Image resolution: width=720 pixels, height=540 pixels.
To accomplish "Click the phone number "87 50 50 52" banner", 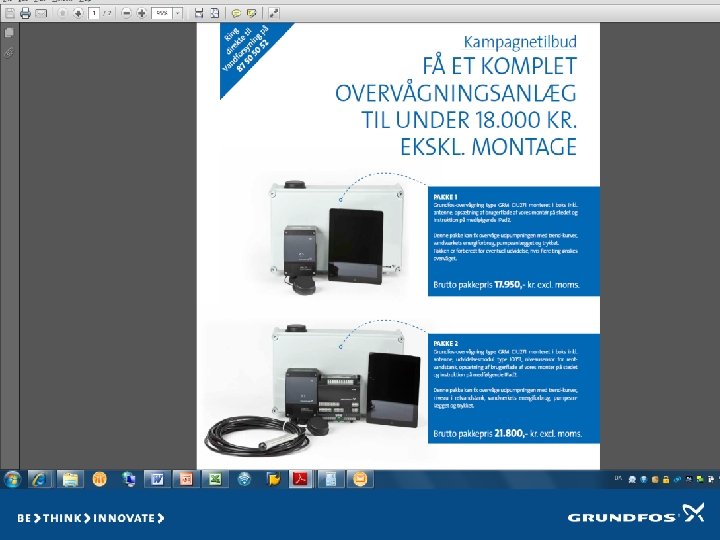I will [x=252, y=56].
